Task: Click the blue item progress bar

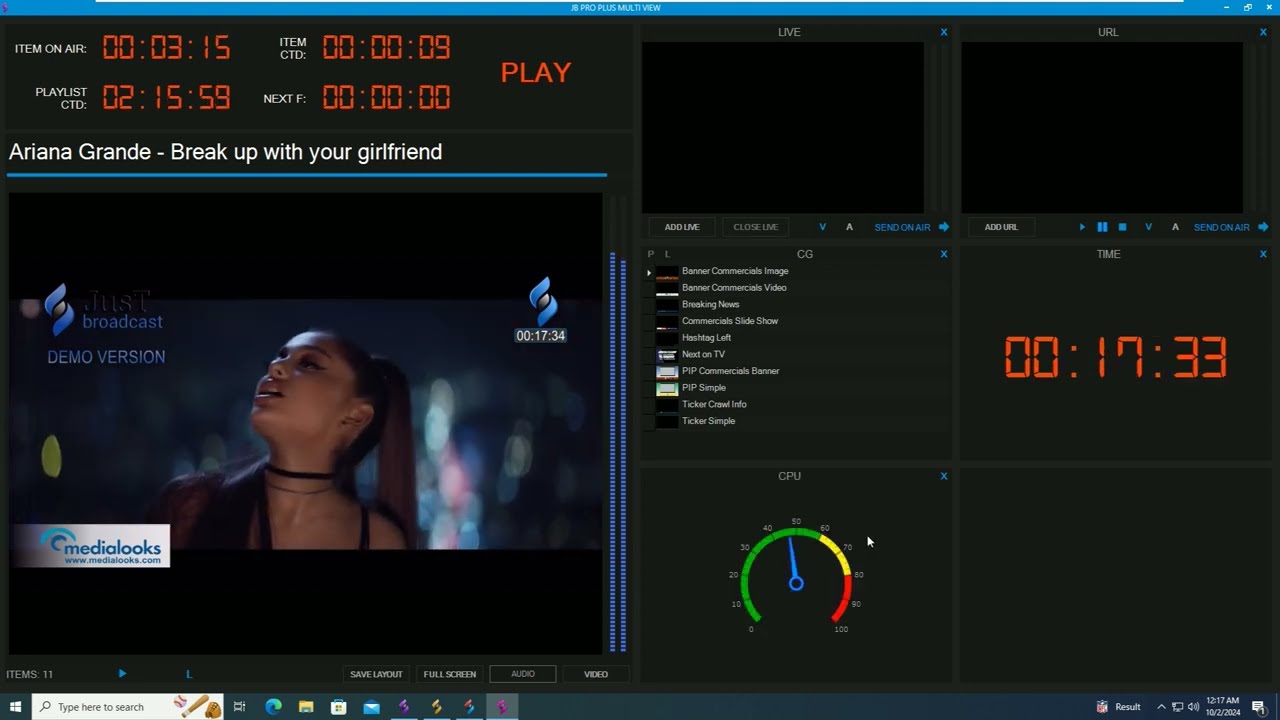Action: click(x=307, y=175)
